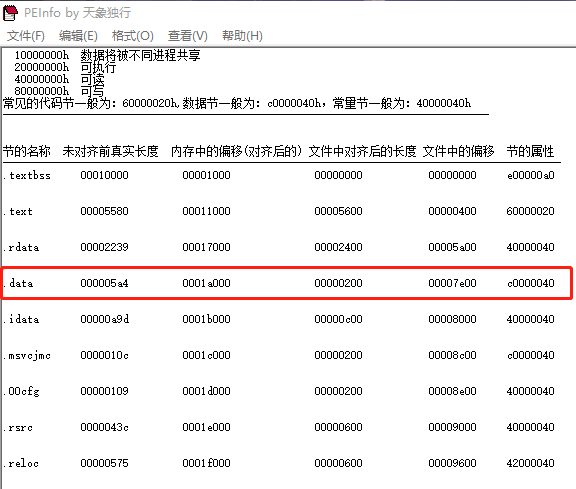Image resolution: width=576 pixels, height=489 pixels.
Task: Click memory offset 0001a000 of .data
Action: [206, 283]
